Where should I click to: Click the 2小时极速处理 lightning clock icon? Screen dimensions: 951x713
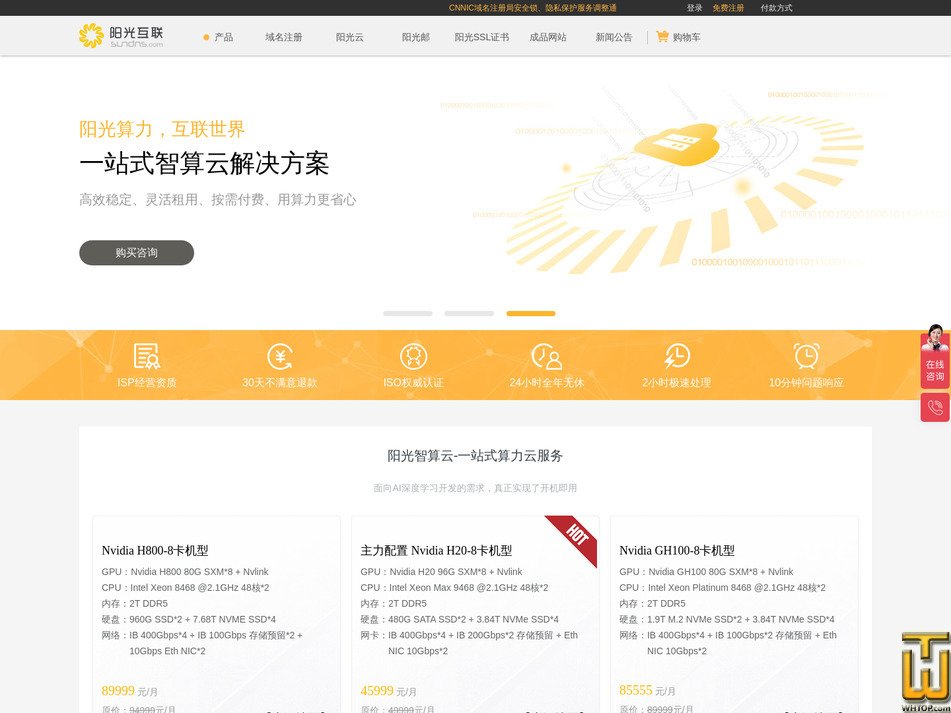(x=676, y=356)
